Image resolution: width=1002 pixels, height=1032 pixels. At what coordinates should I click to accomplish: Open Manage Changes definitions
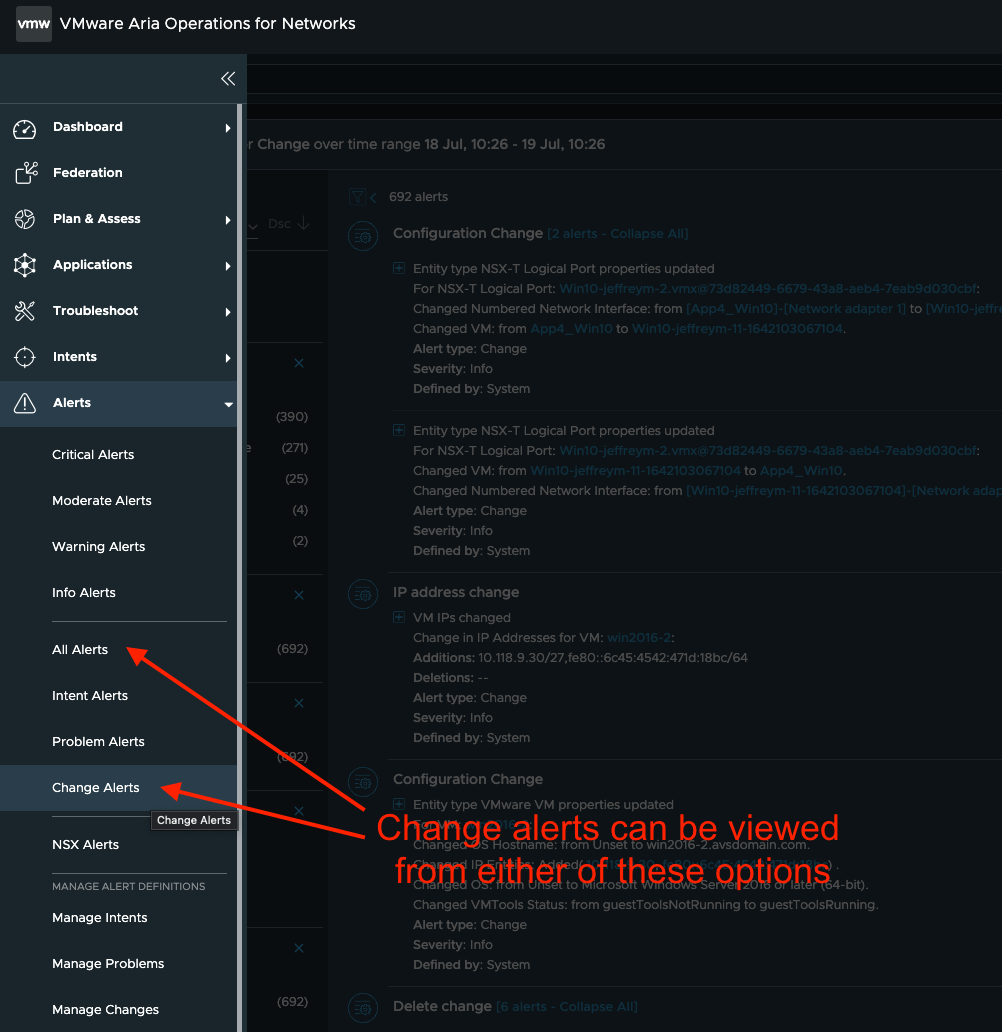(105, 1010)
